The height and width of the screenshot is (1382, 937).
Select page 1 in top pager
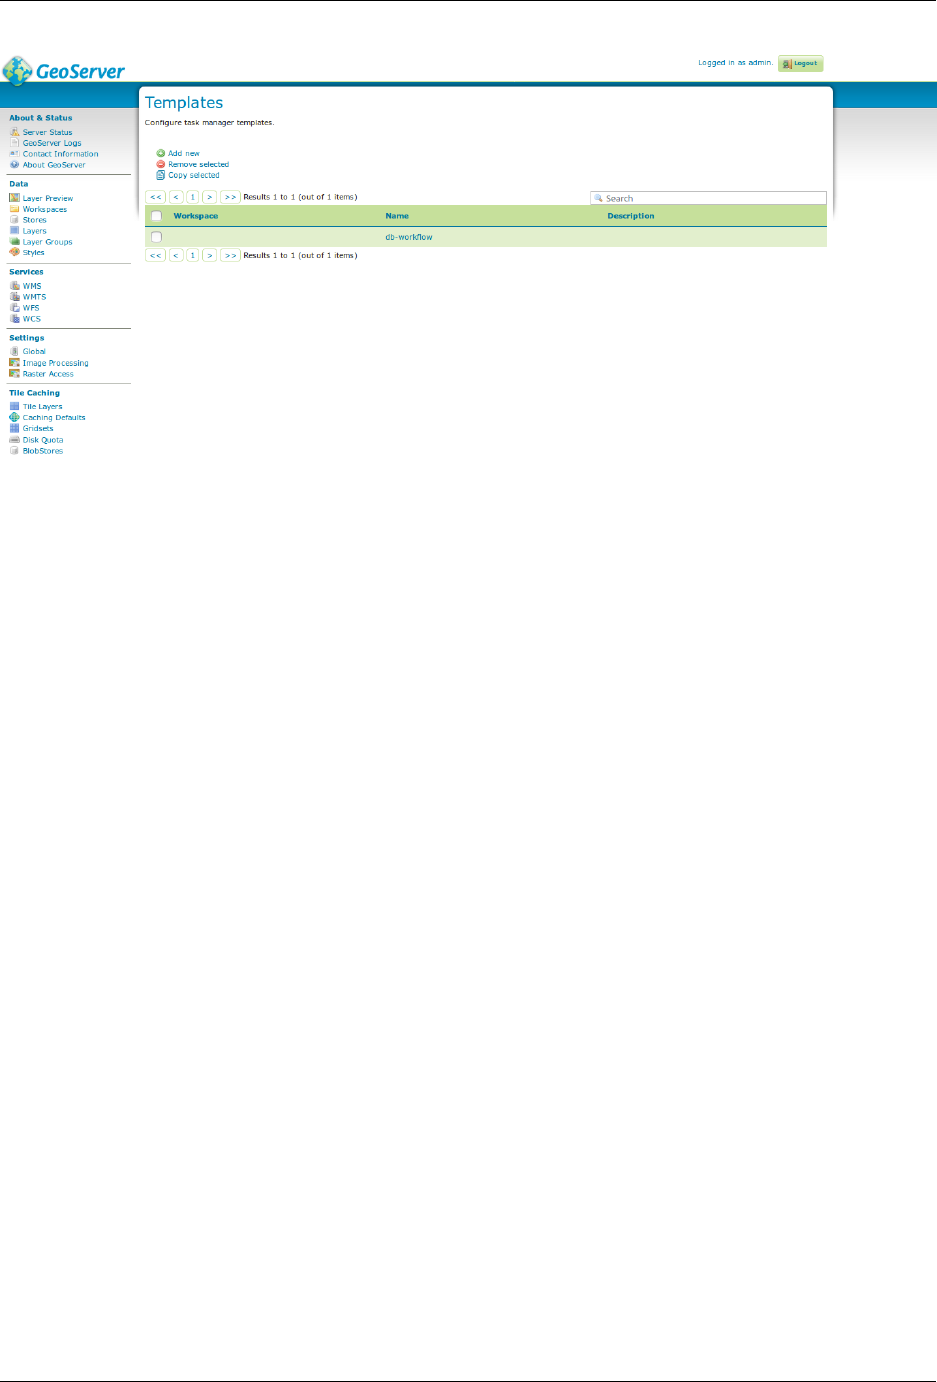pos(193,197)
